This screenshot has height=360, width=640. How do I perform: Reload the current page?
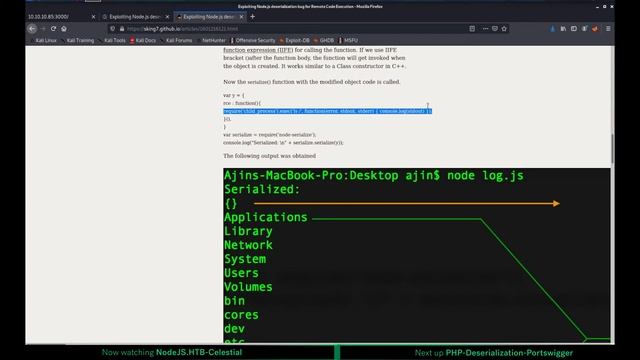(x=53, y=29)
